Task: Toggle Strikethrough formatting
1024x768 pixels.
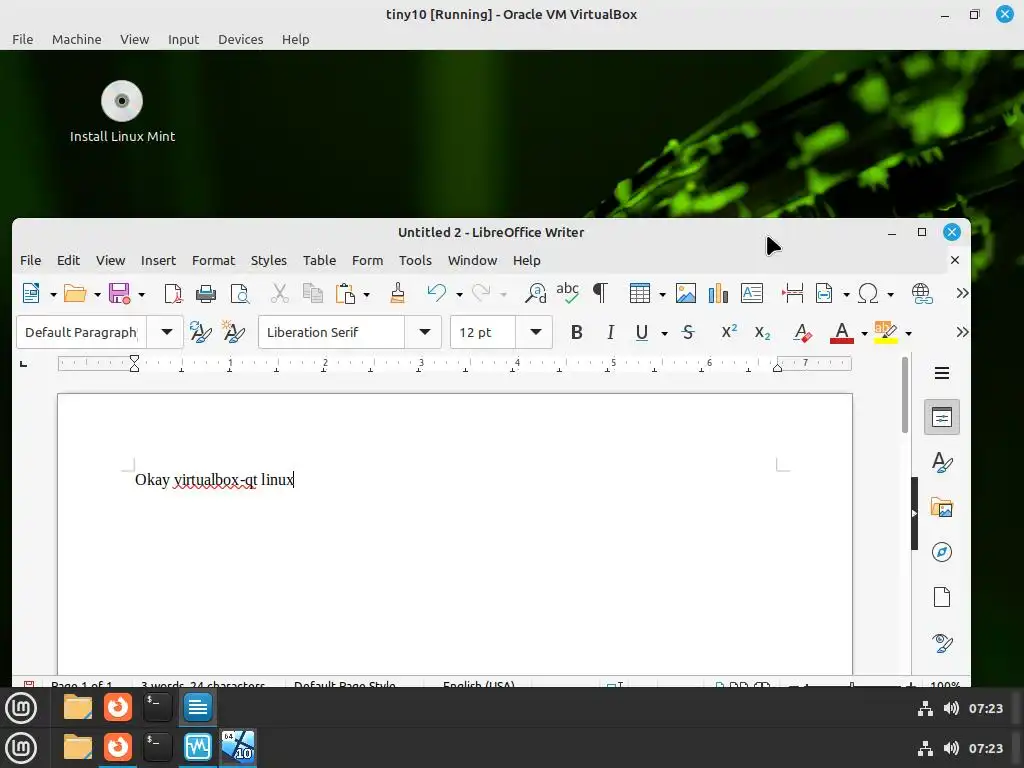Action: 688,332
